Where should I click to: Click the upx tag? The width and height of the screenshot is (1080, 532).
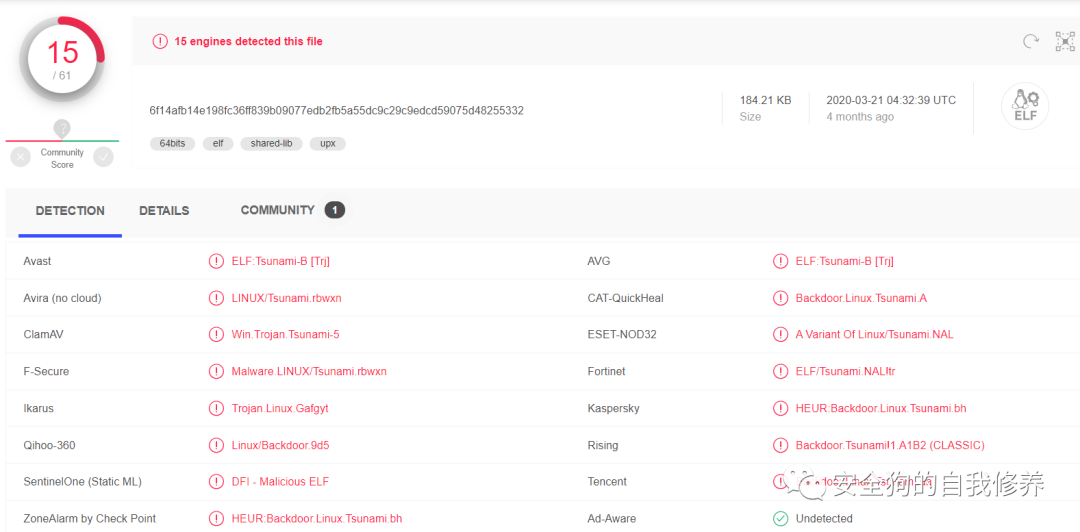pos(327,144)
